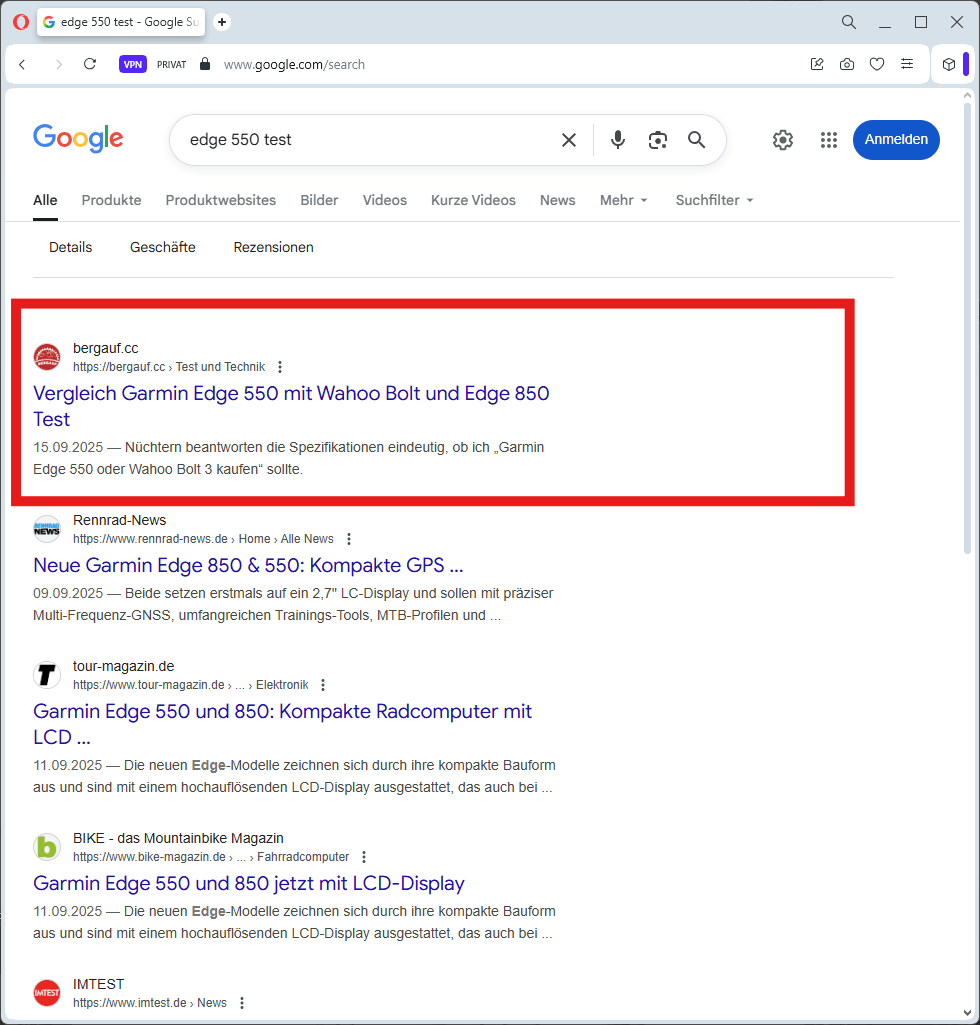The width and height of the screenshot is (980, 1025).
Task: Clear the search box with the X icon
Action: click(x=569, y=140)
